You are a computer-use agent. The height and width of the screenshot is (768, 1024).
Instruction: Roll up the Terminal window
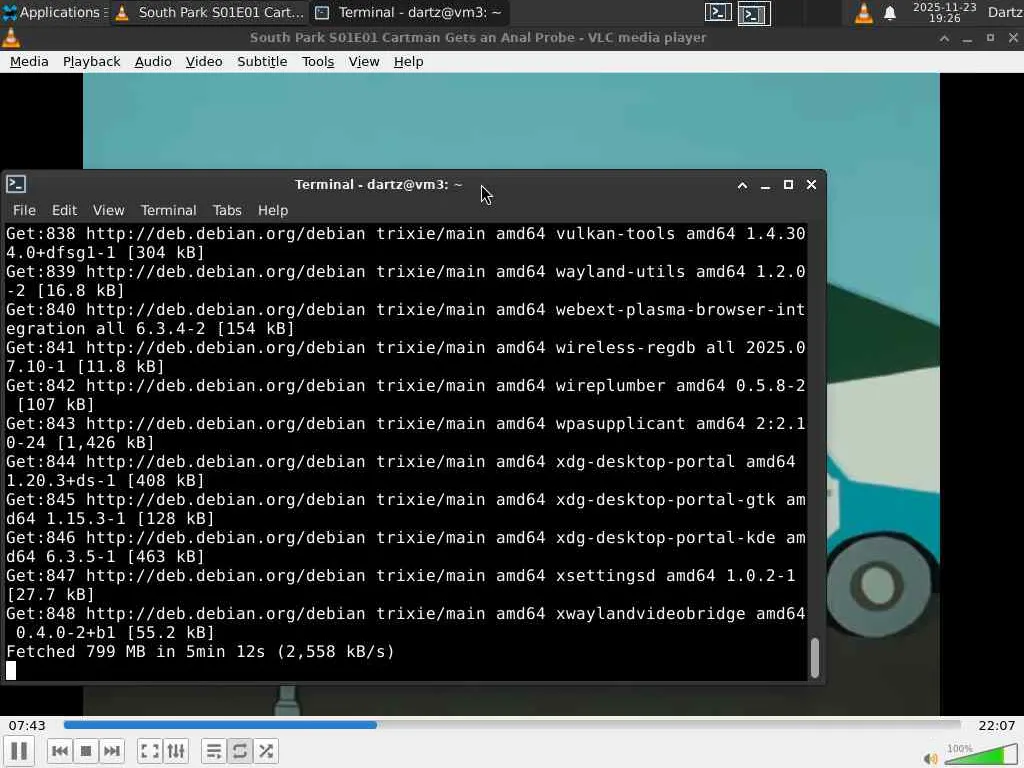tap(743, 185)
